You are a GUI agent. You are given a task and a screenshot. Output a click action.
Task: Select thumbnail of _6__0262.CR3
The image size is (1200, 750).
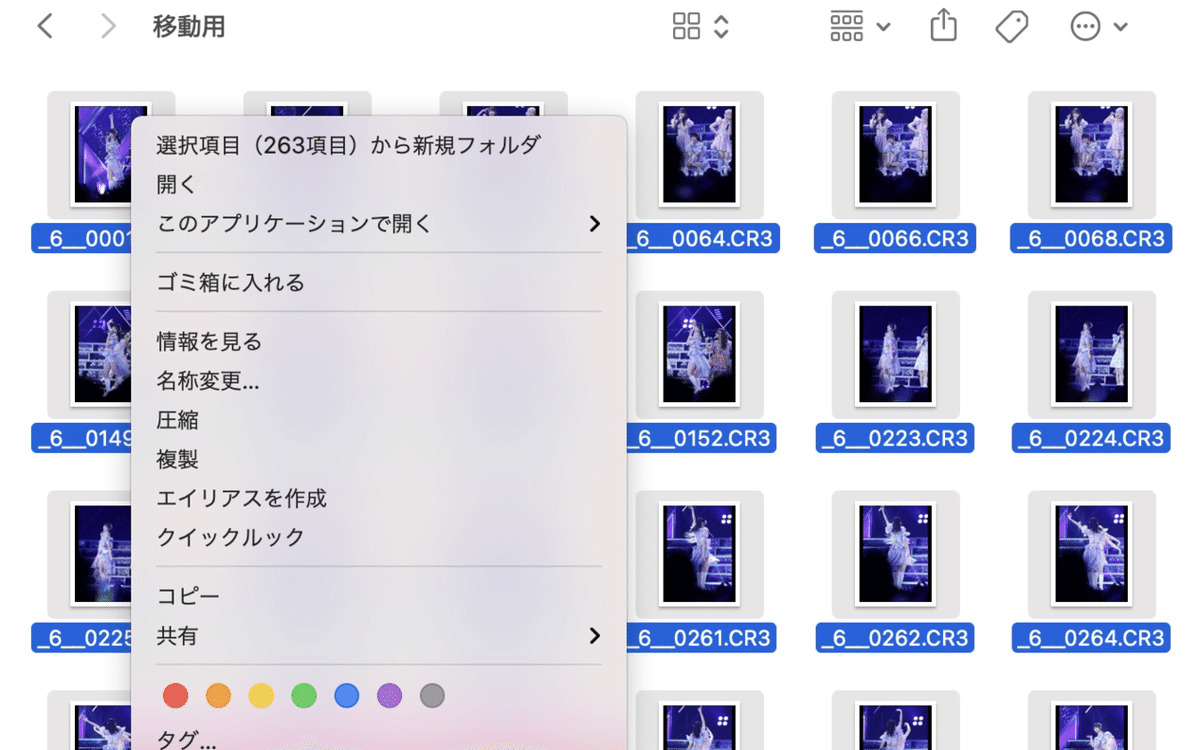tap(896, 554)
